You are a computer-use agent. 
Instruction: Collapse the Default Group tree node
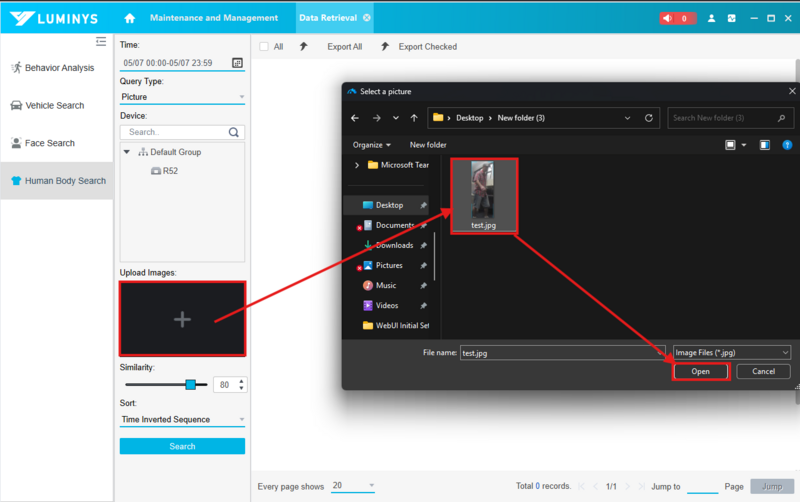click(127, 152)
